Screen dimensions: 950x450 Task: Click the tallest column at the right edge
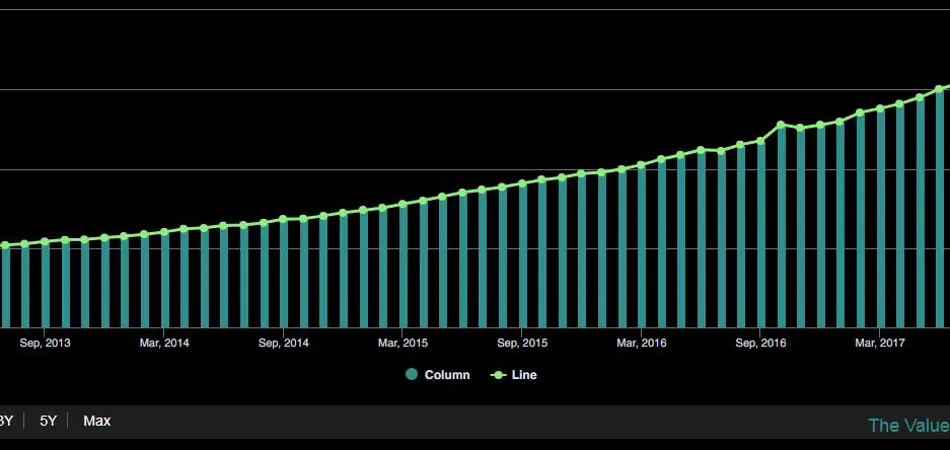pyautogui.click(x=940, y=210)
